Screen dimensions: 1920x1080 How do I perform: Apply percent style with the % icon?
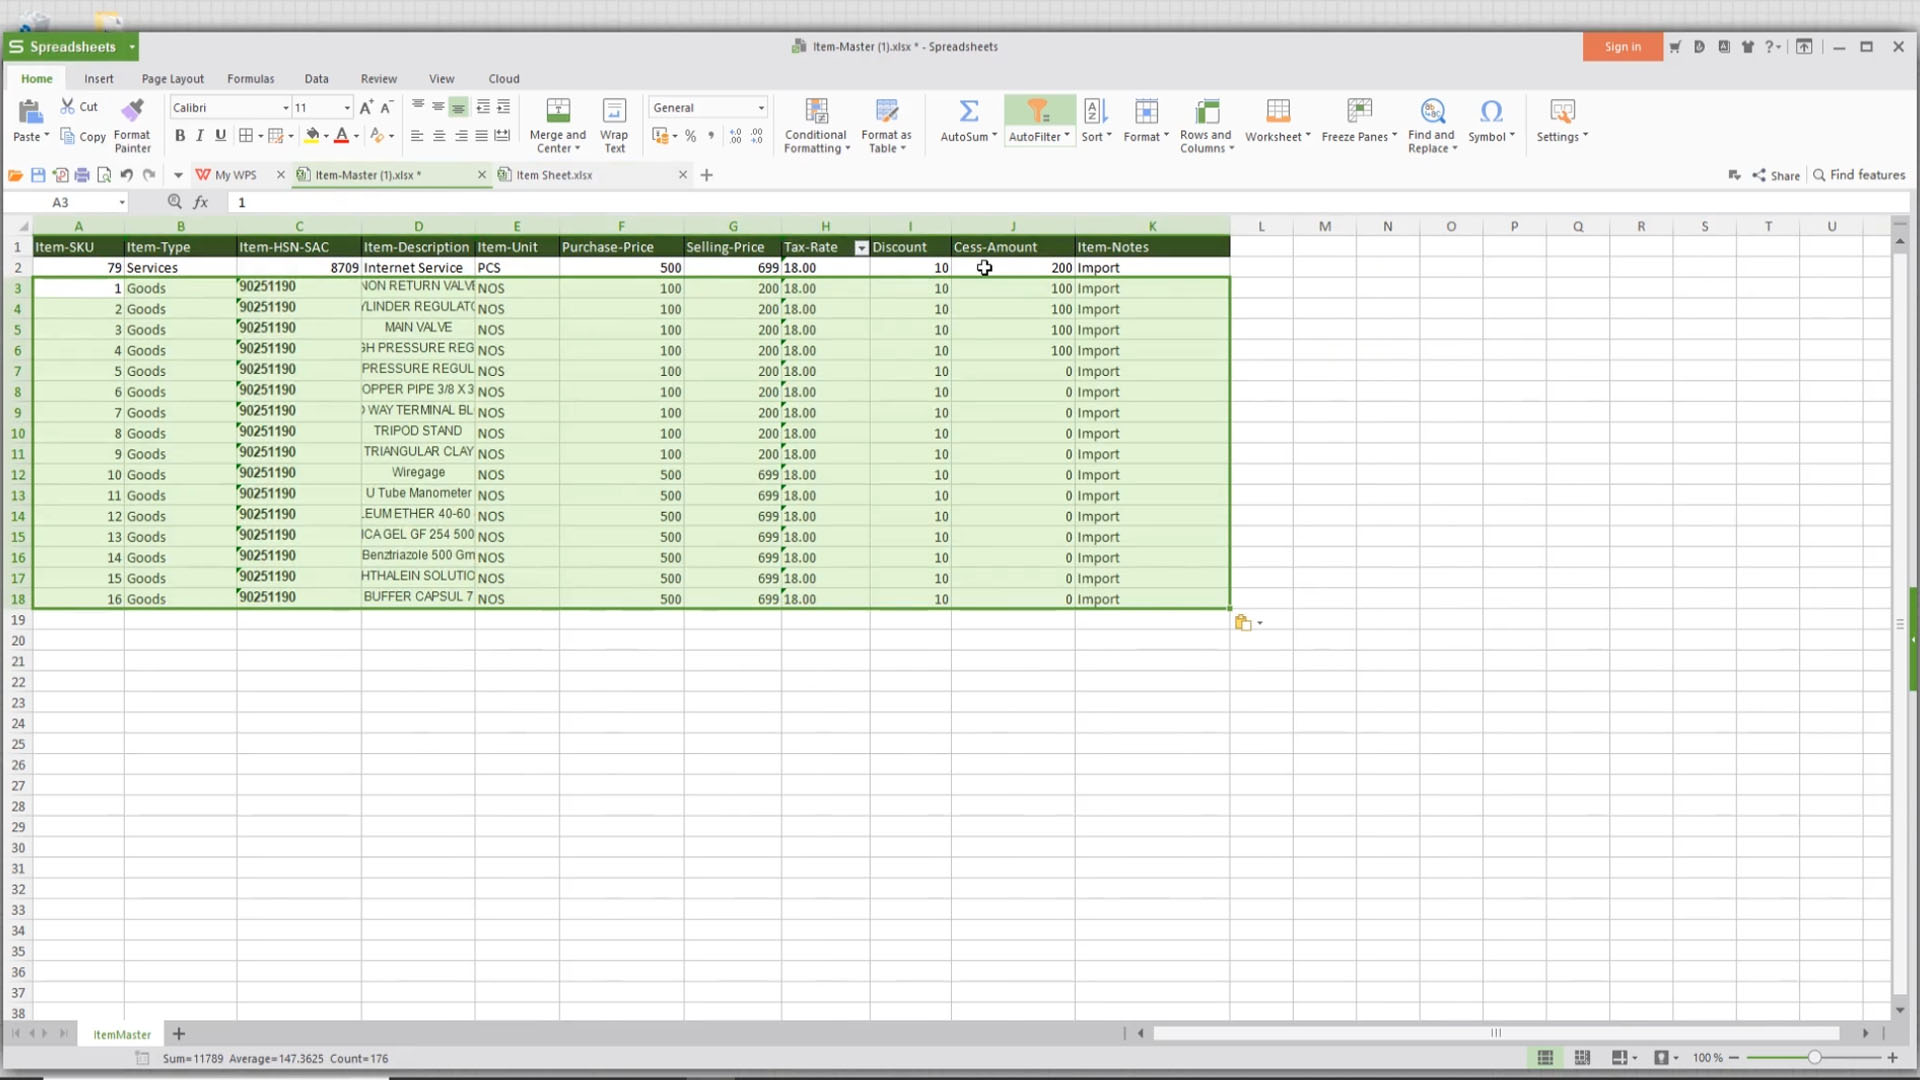coord(690,136)
